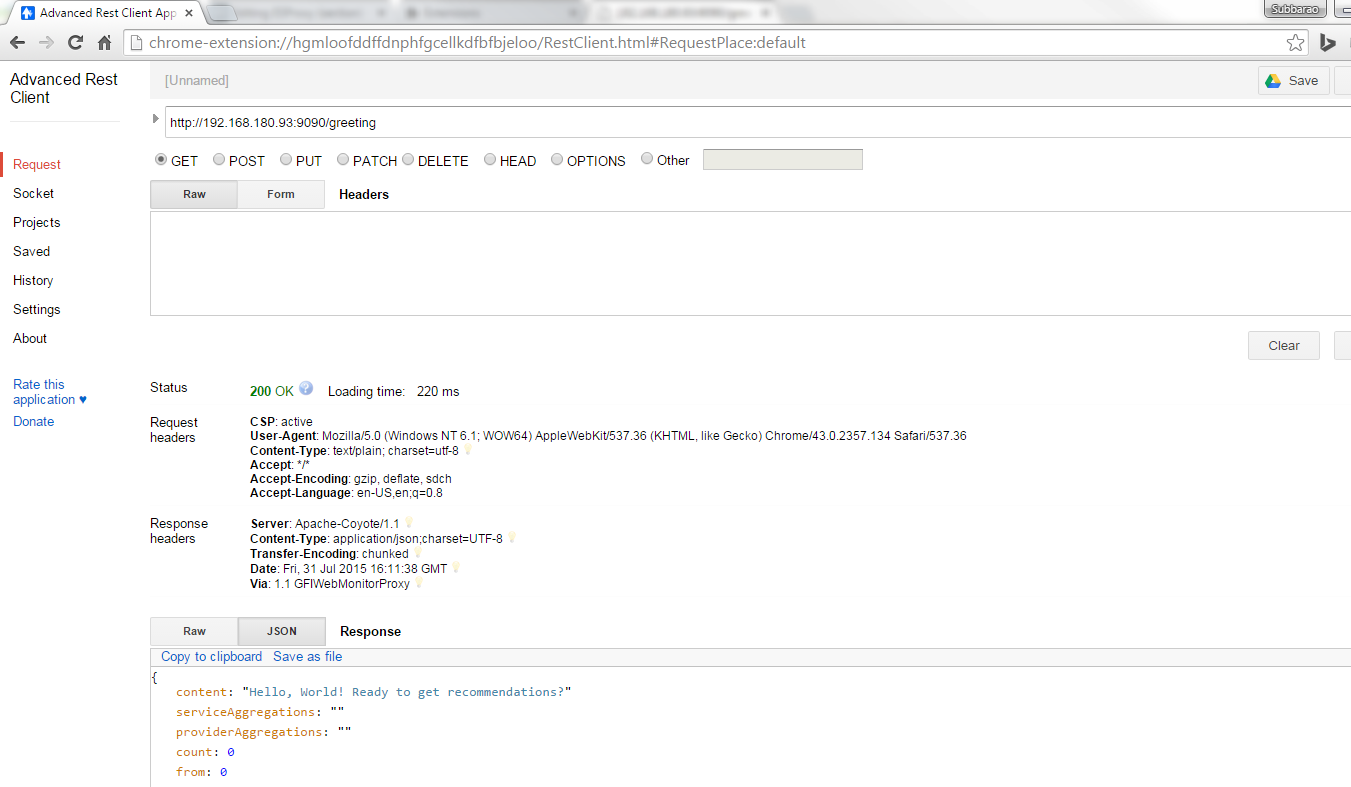This screenshot has width=1351, height=787.
Task: Click the Advanced Rest Client app title
Action: pos(64,88)
